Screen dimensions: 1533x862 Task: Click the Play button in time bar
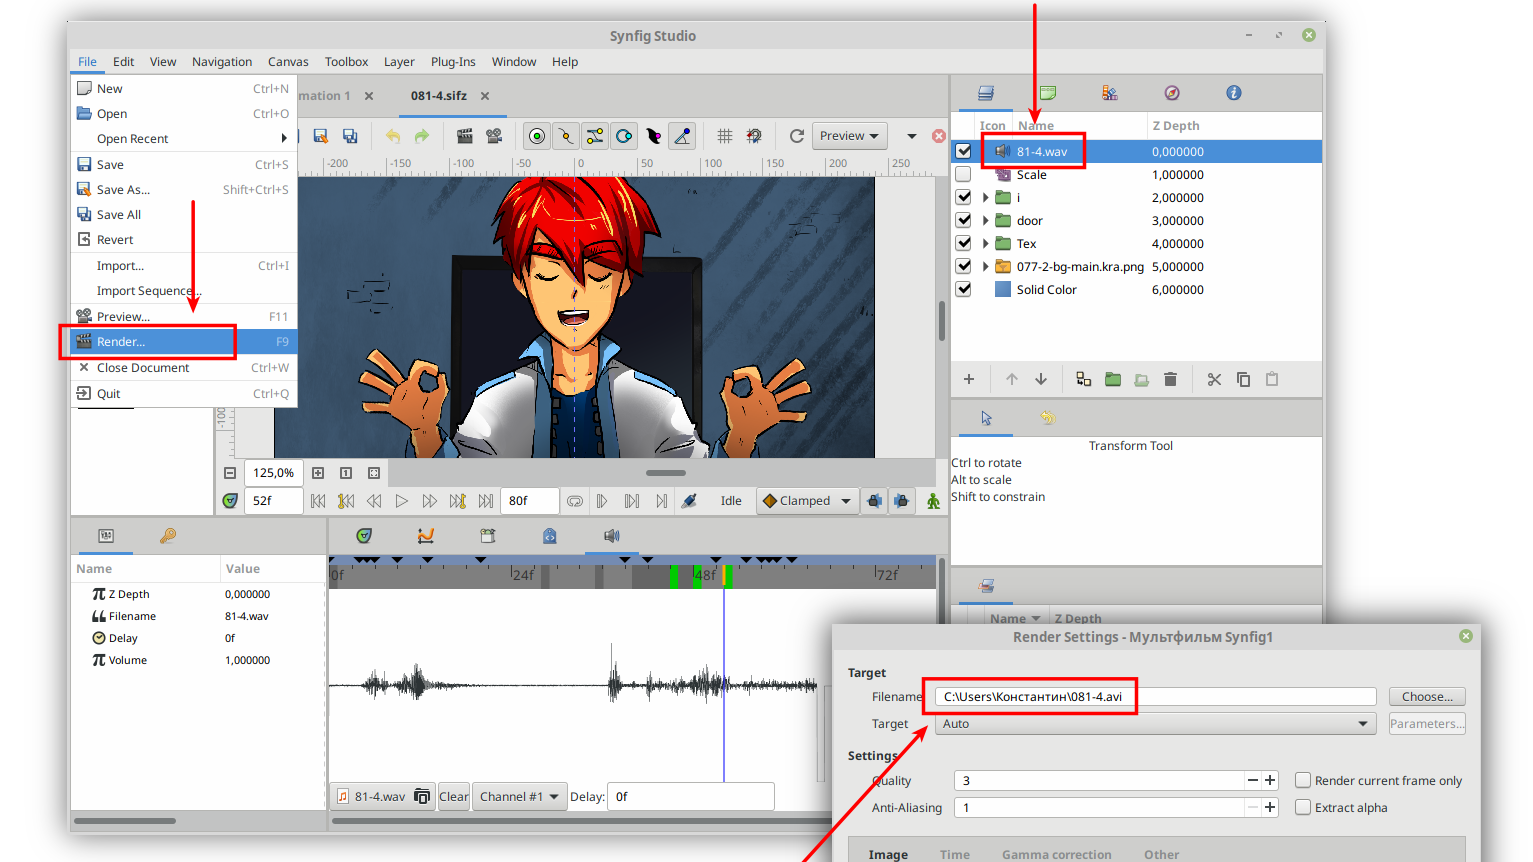pos(402,501)
